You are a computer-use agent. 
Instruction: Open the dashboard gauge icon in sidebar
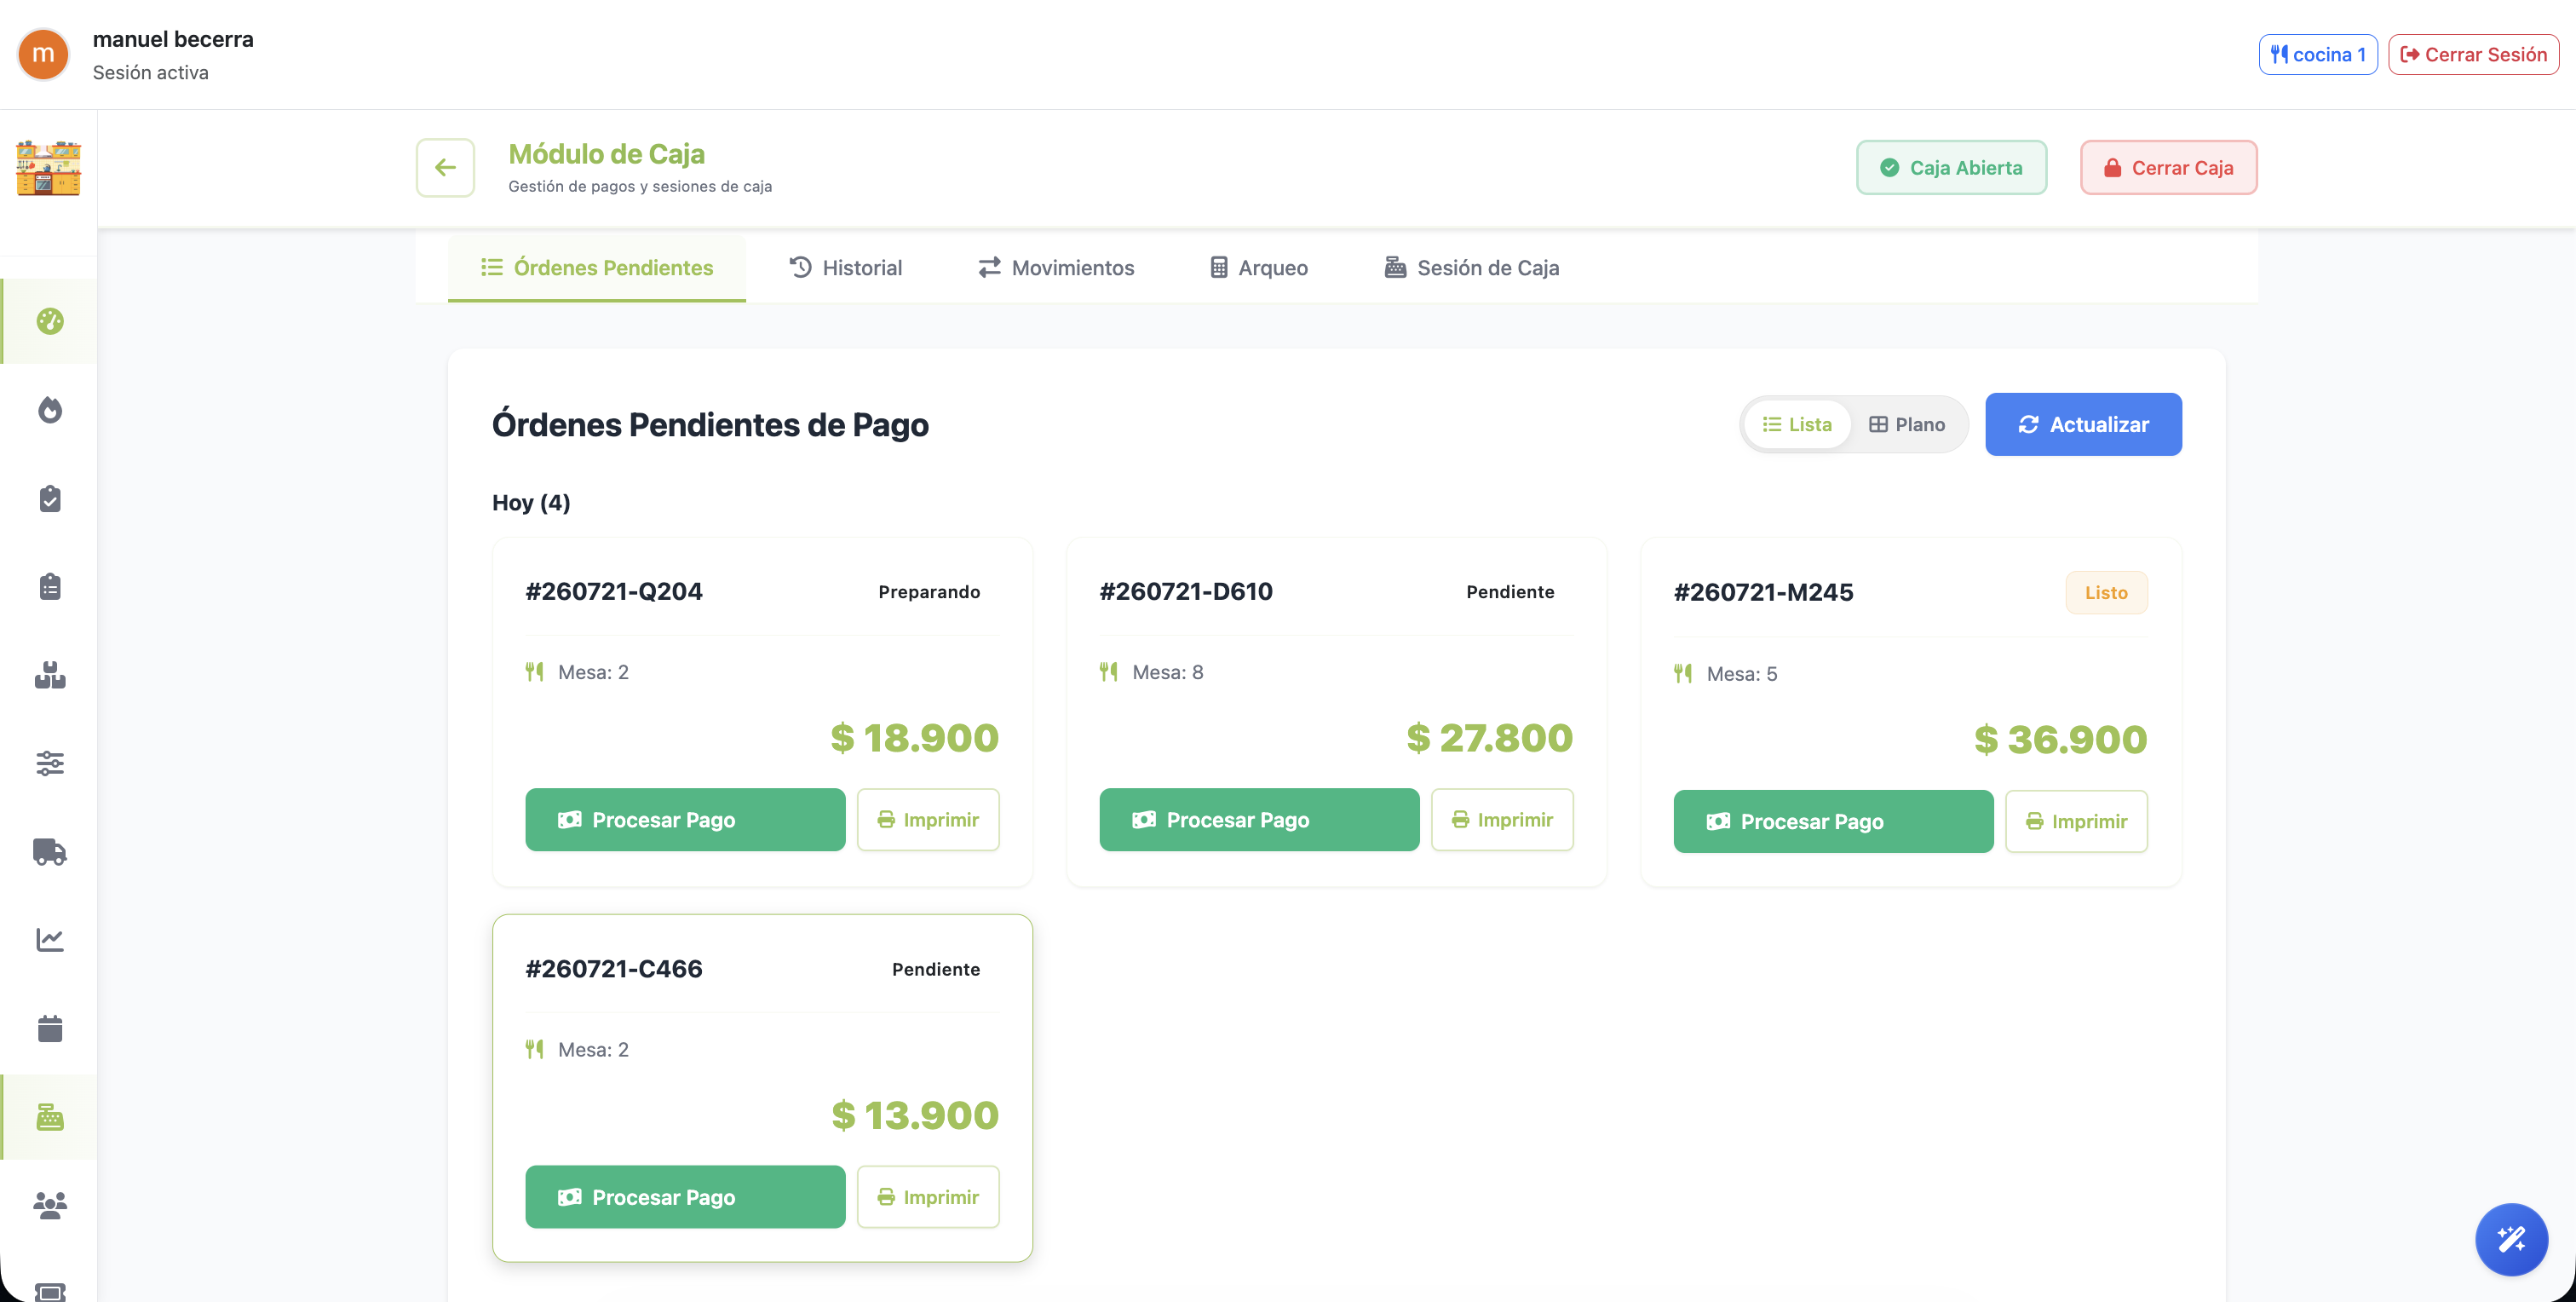[50, 321]
